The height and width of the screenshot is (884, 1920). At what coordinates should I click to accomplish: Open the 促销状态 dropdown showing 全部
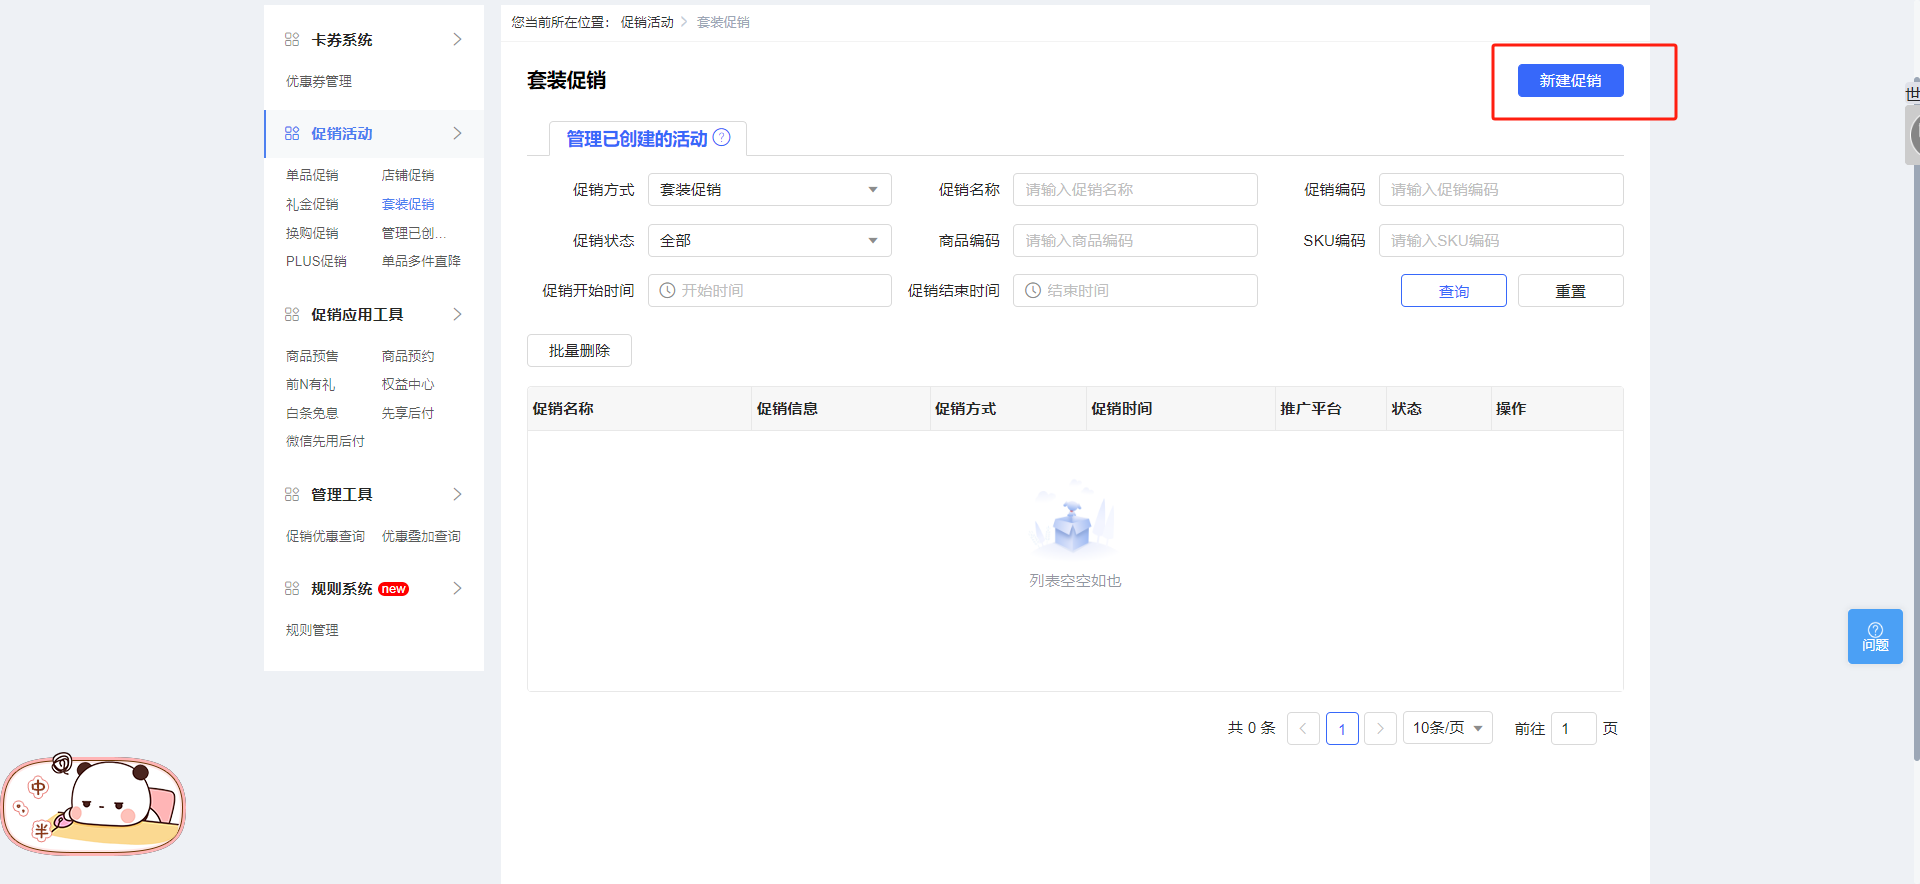[x=769, y=241]
